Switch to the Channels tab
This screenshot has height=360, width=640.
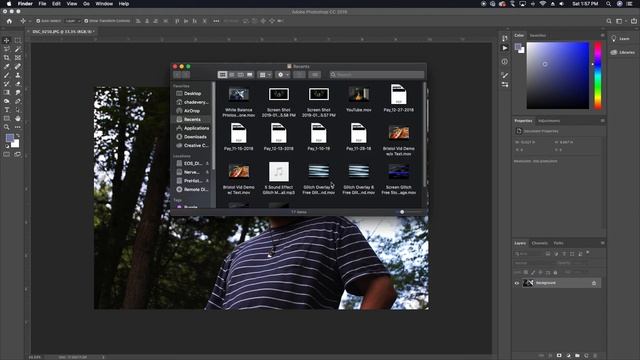[539, 243]
